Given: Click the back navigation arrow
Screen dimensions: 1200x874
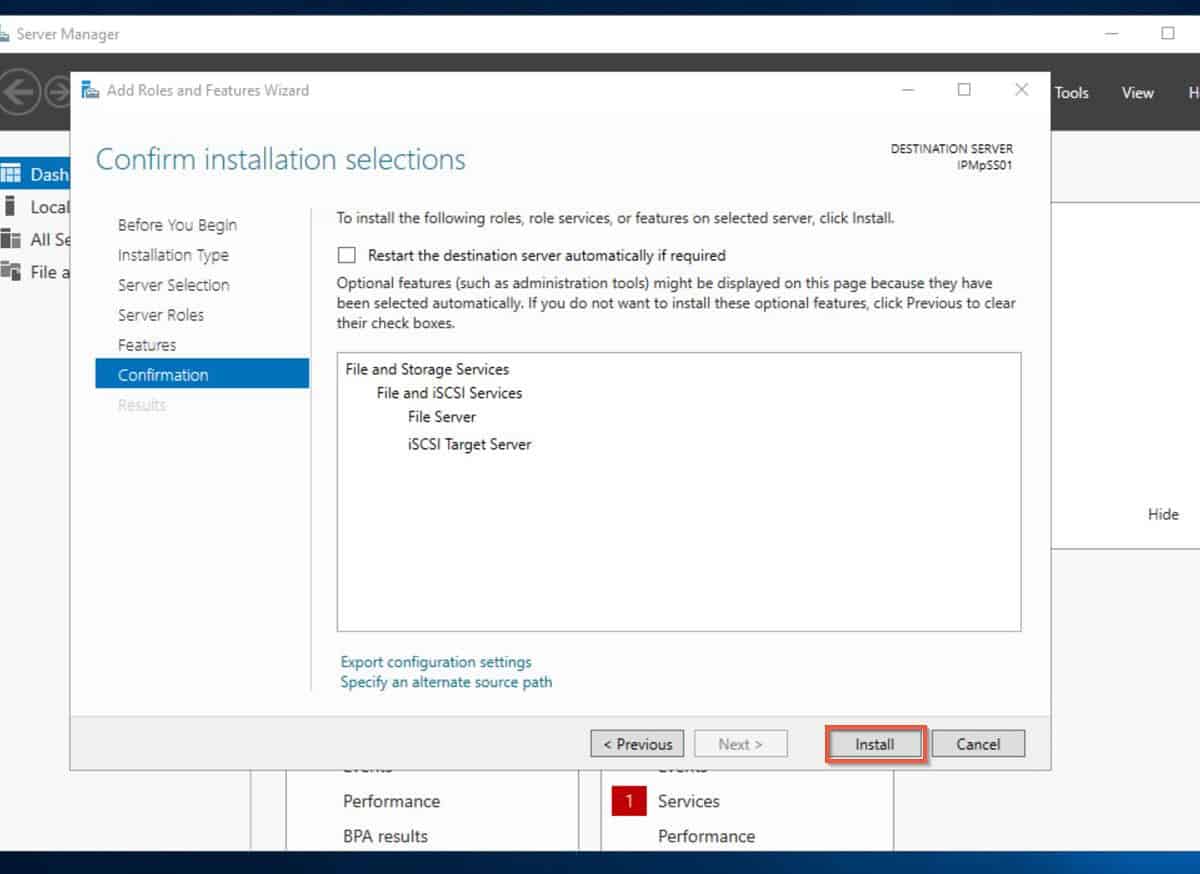Looking at the screenshot, I should coord(20,92).
